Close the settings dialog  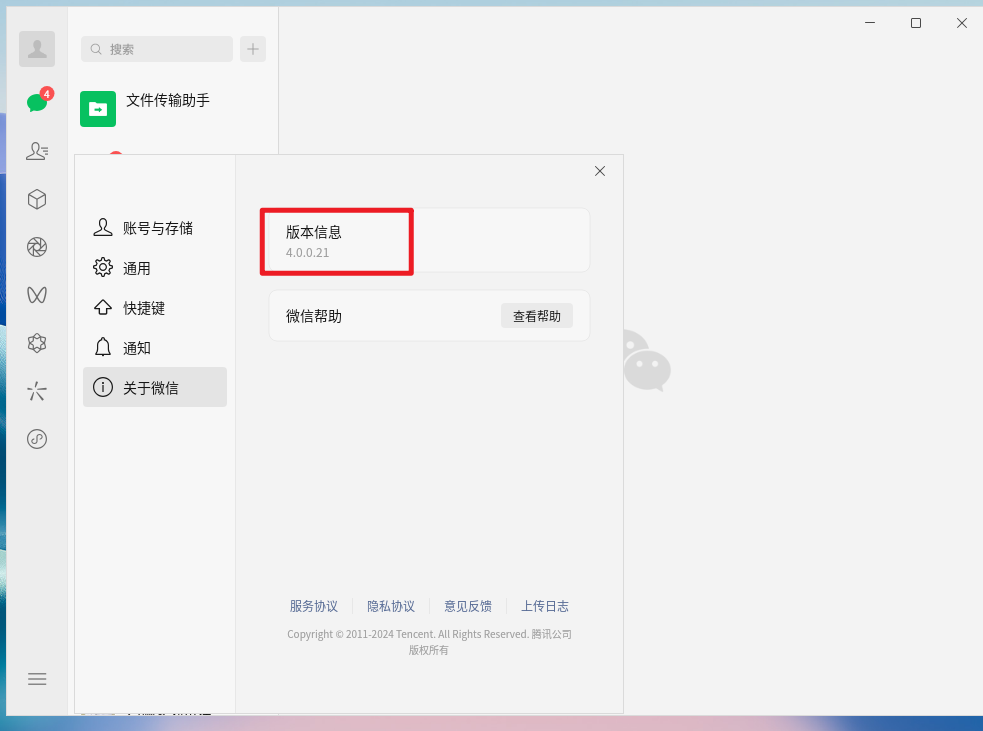[600, 171]
